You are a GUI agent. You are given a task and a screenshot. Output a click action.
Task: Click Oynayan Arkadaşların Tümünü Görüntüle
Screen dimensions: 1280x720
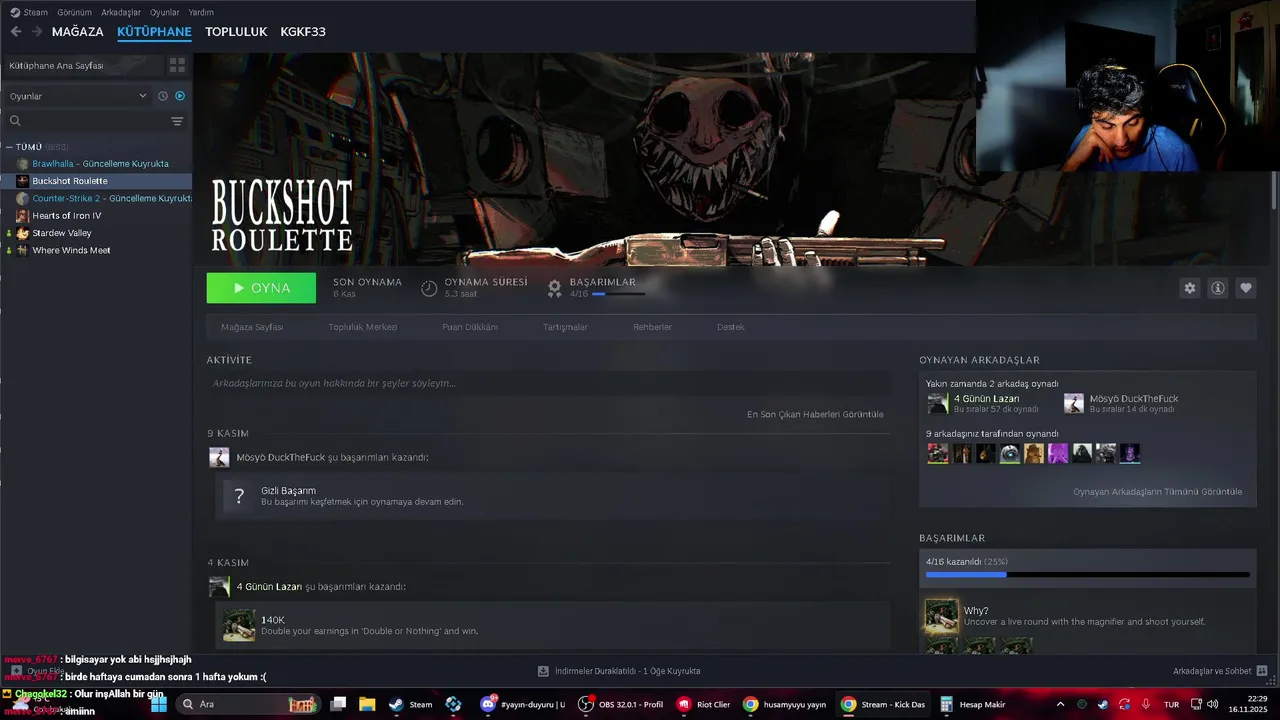(x=1157, y=492)
